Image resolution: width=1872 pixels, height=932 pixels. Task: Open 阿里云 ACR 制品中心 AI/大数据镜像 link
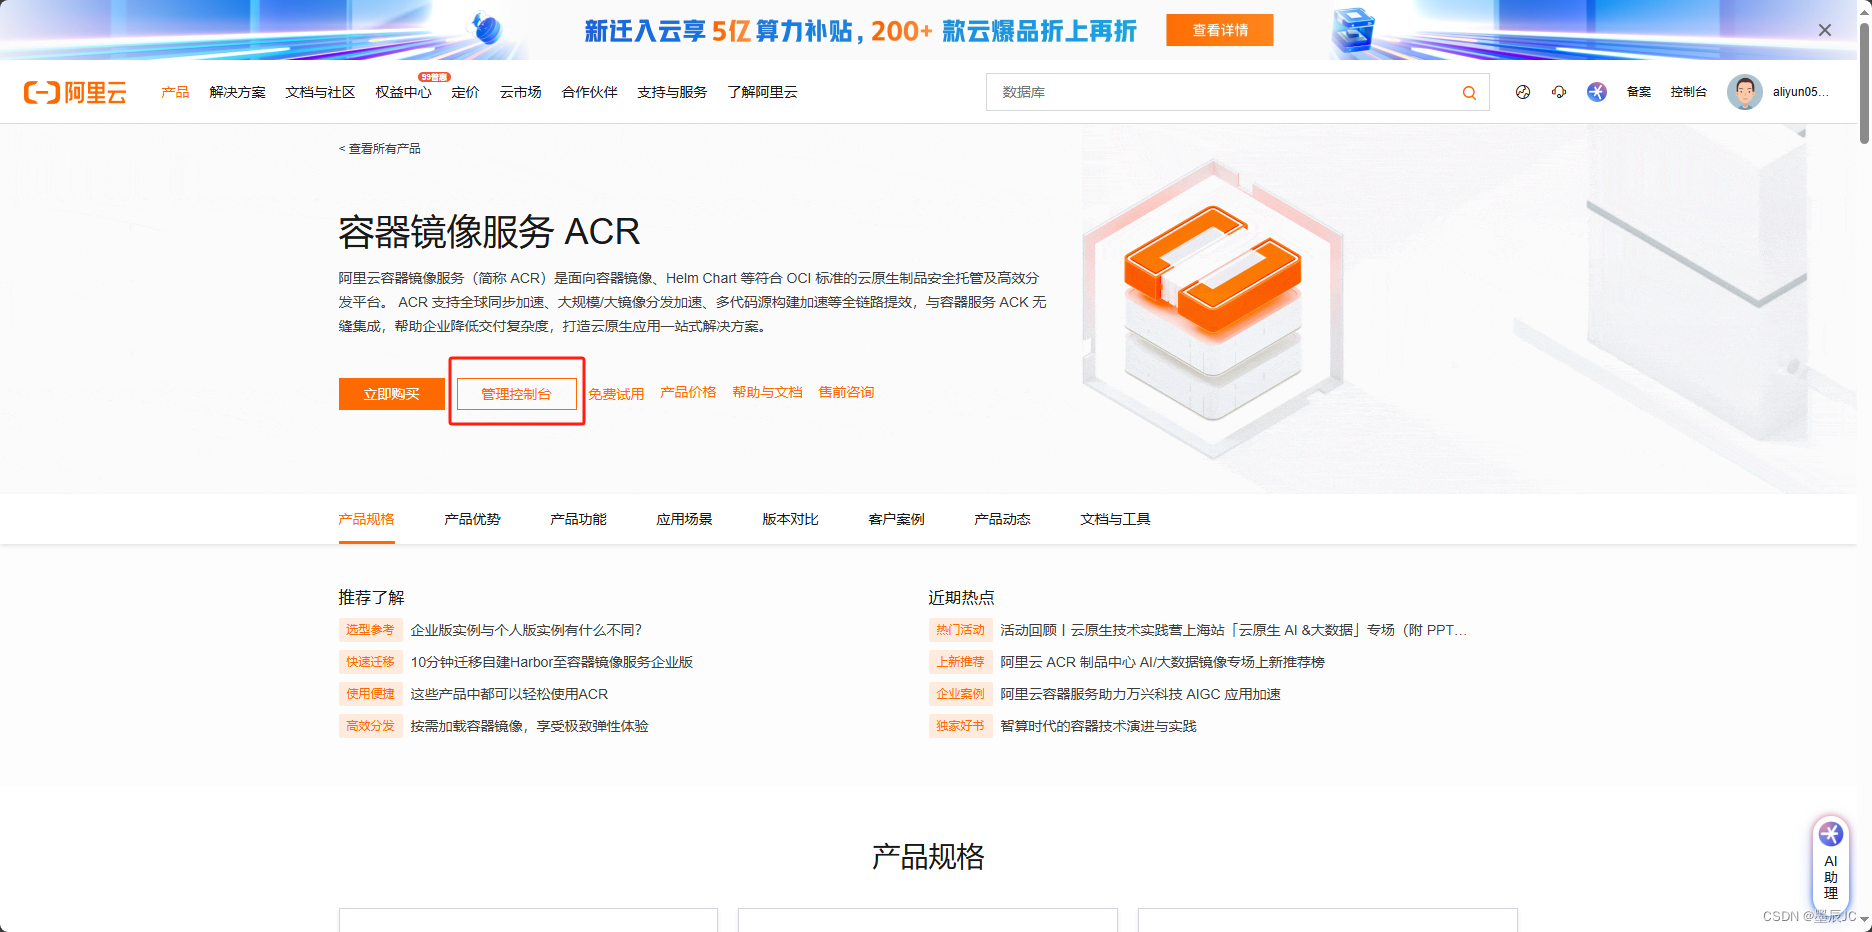point(1162,662)
